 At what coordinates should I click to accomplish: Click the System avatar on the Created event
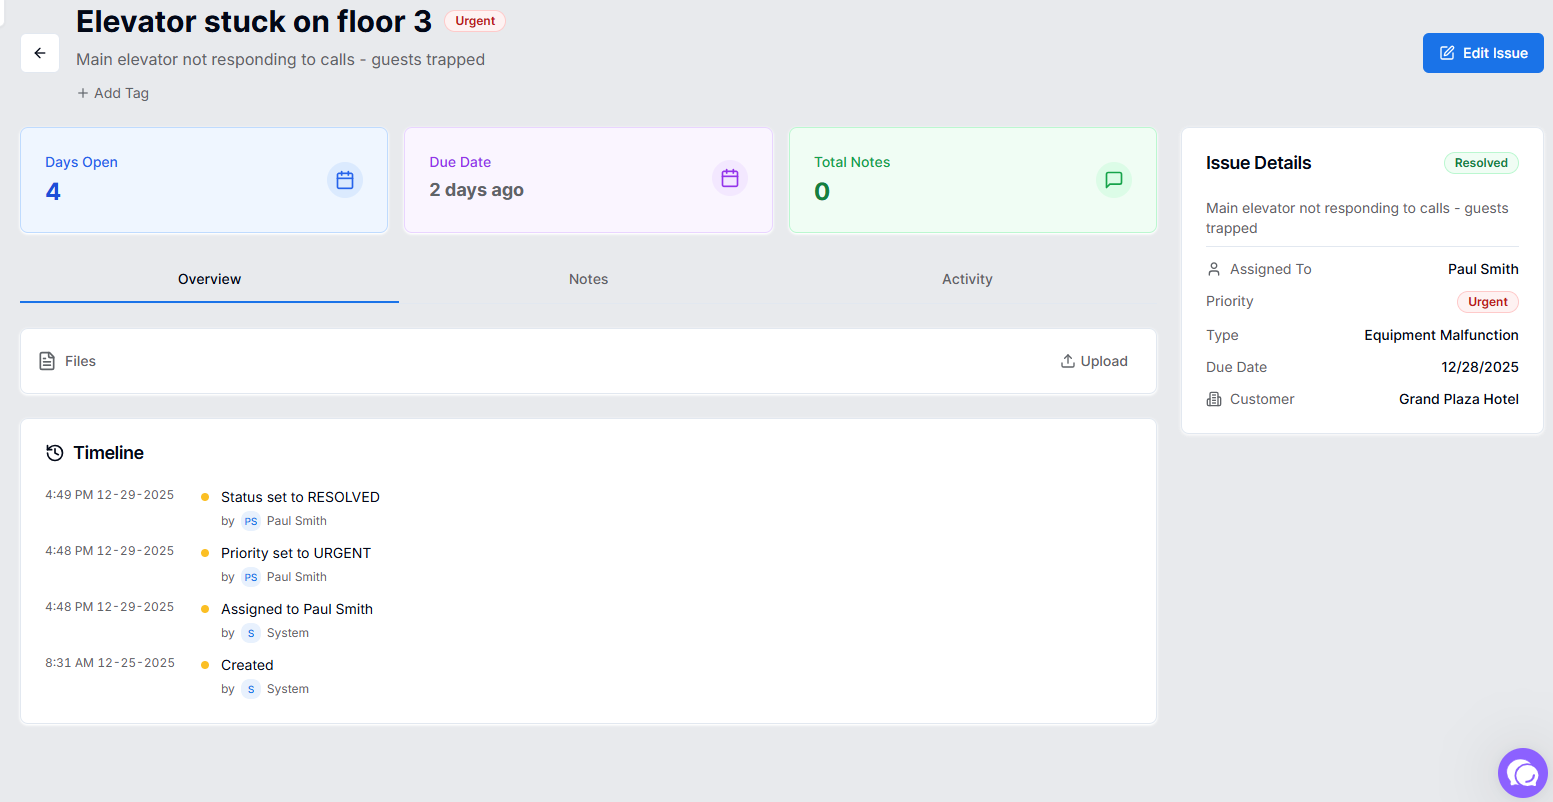[249, 688]
